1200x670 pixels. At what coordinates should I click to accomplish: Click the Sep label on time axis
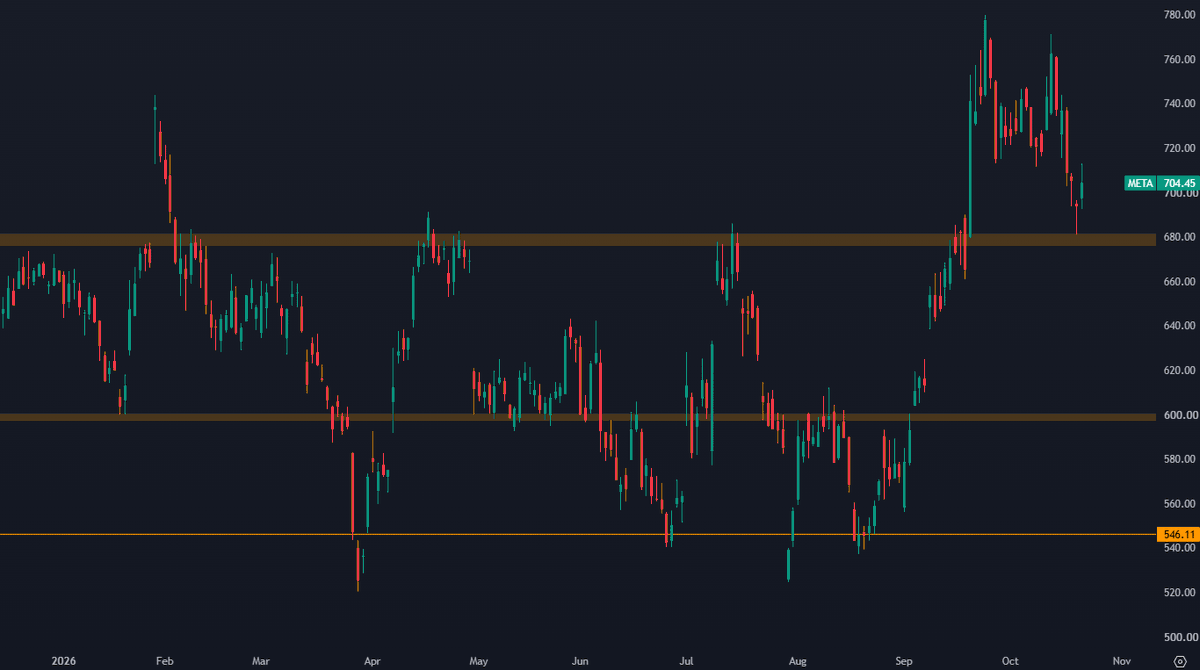(904, 661)
